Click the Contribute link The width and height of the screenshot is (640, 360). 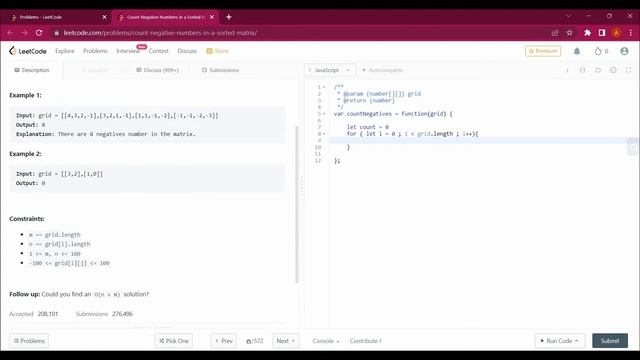(x=365, y=341)
